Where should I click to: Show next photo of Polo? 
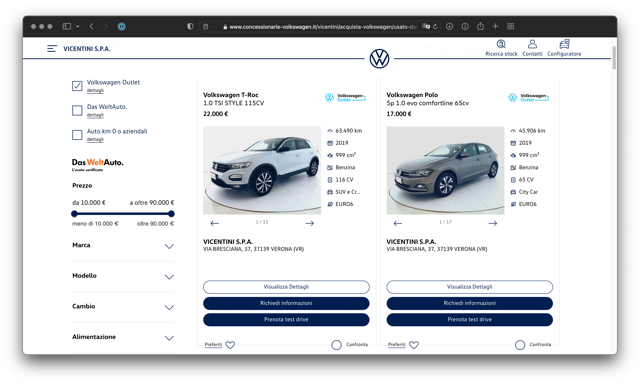tap(493, 223)
